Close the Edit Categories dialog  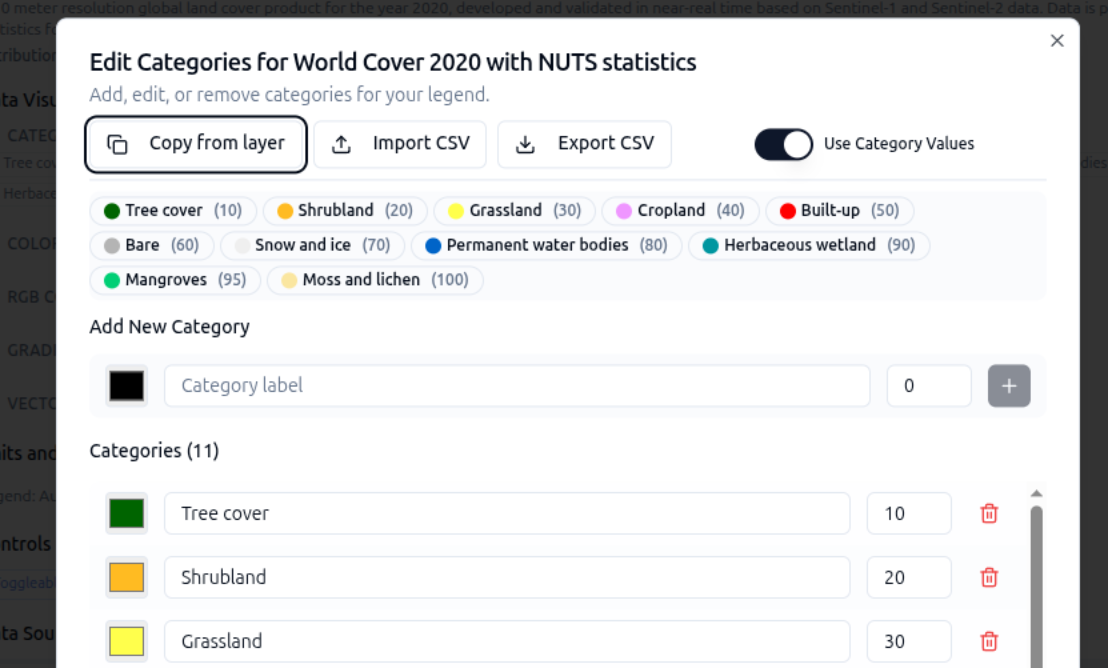pos(1057,41)
